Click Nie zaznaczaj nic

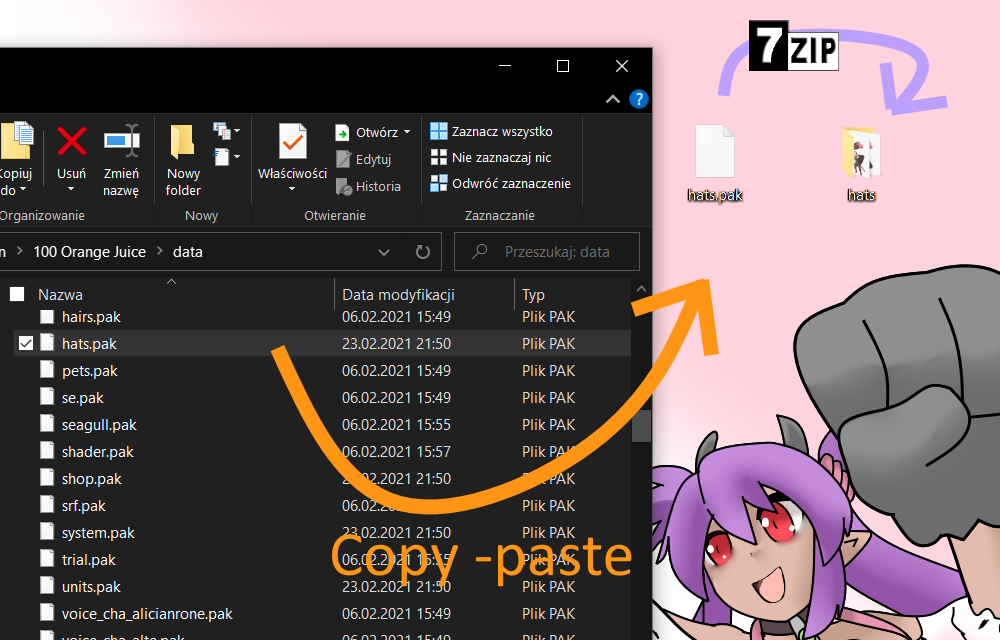(491, 157)
